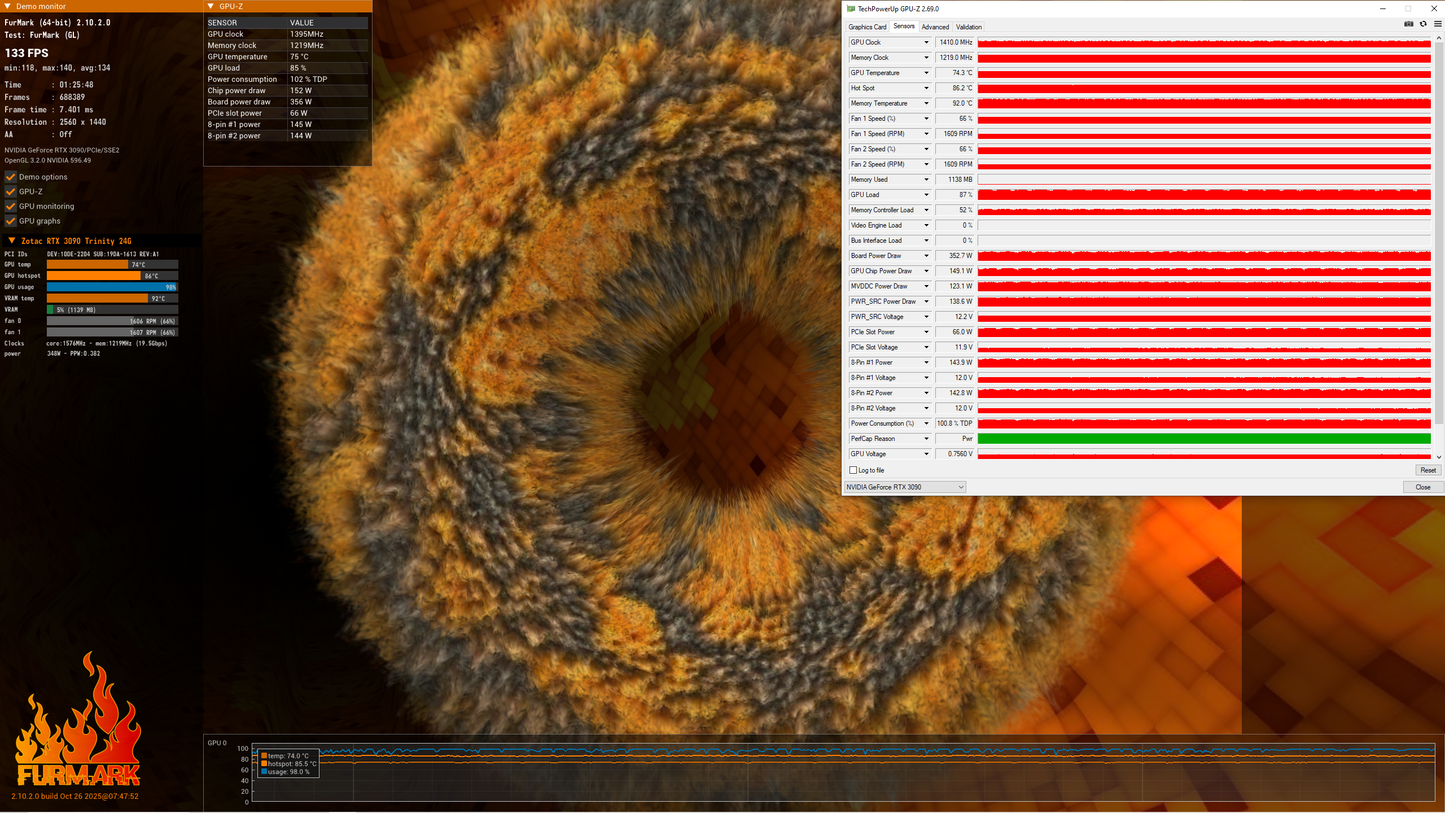The height and width of the screenshot is (813, 1445).
Task: Open the 8-Pin #1 Power dropdown
Action: [926, 363]
